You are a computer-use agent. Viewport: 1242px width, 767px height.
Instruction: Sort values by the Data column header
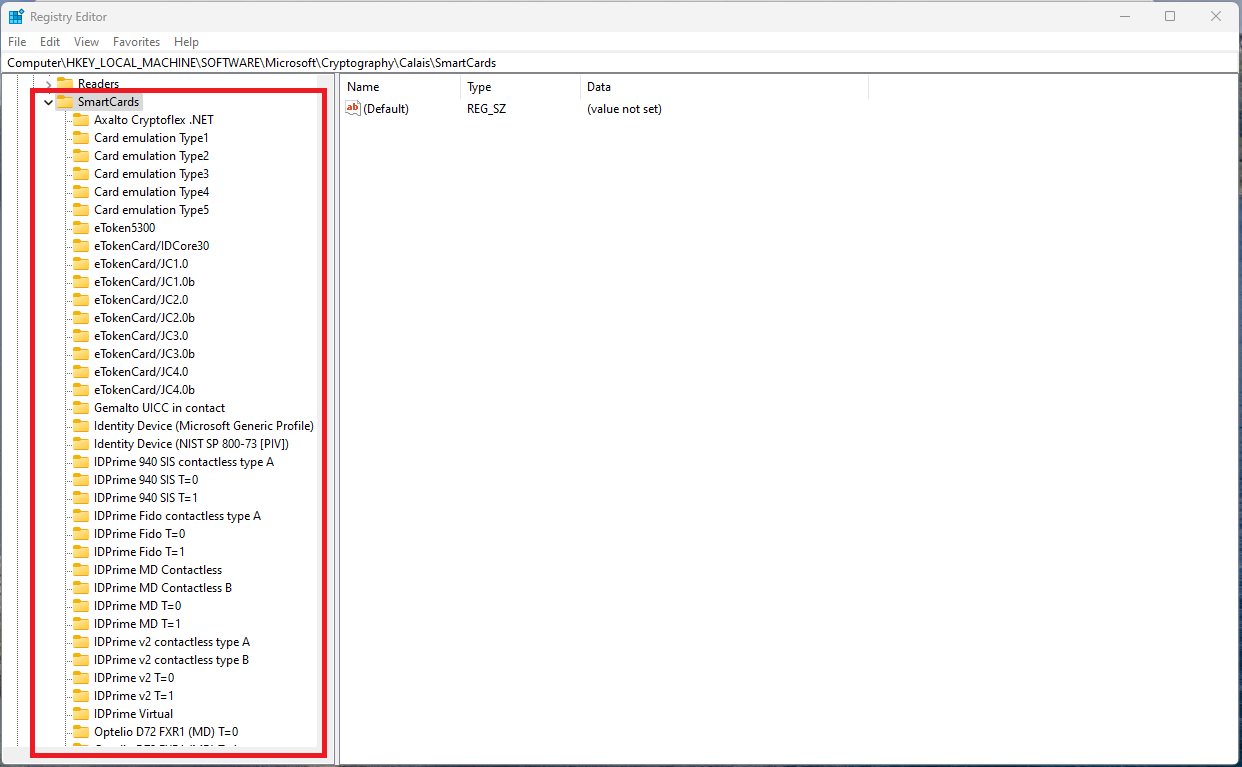tap(724, 87)
